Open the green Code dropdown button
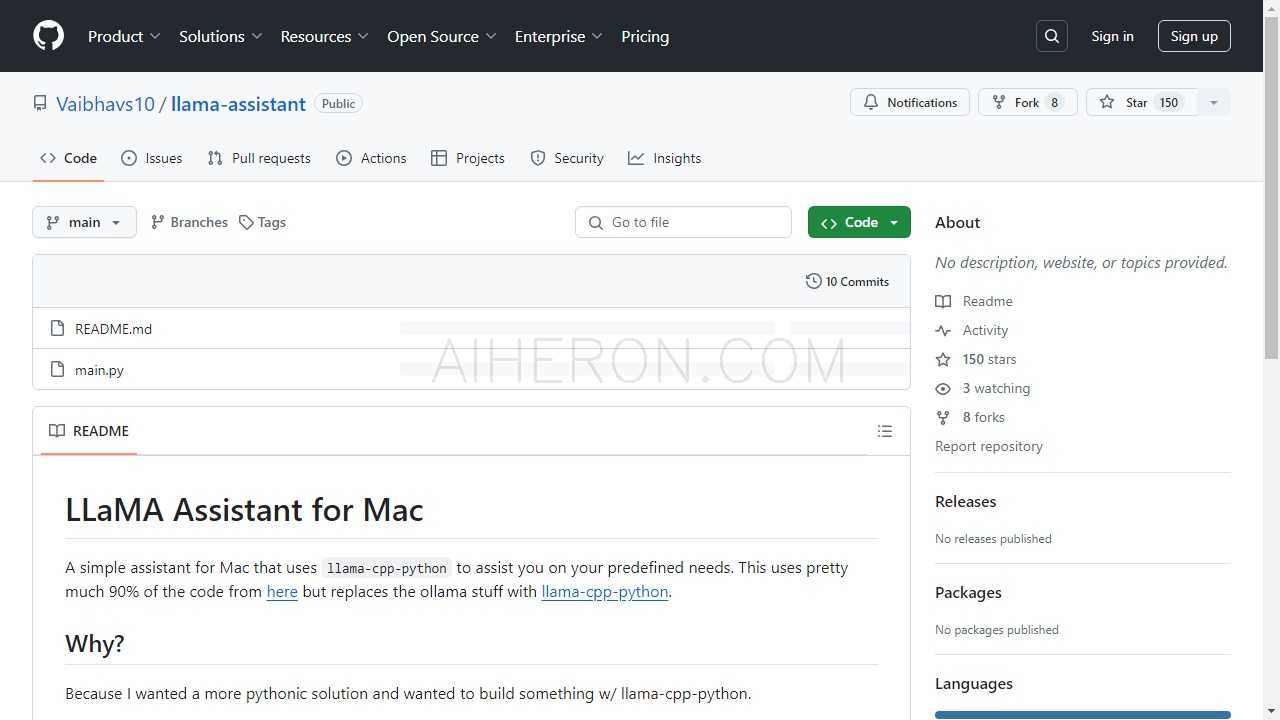The image size is (1280, 720). (x=859, y=222)
